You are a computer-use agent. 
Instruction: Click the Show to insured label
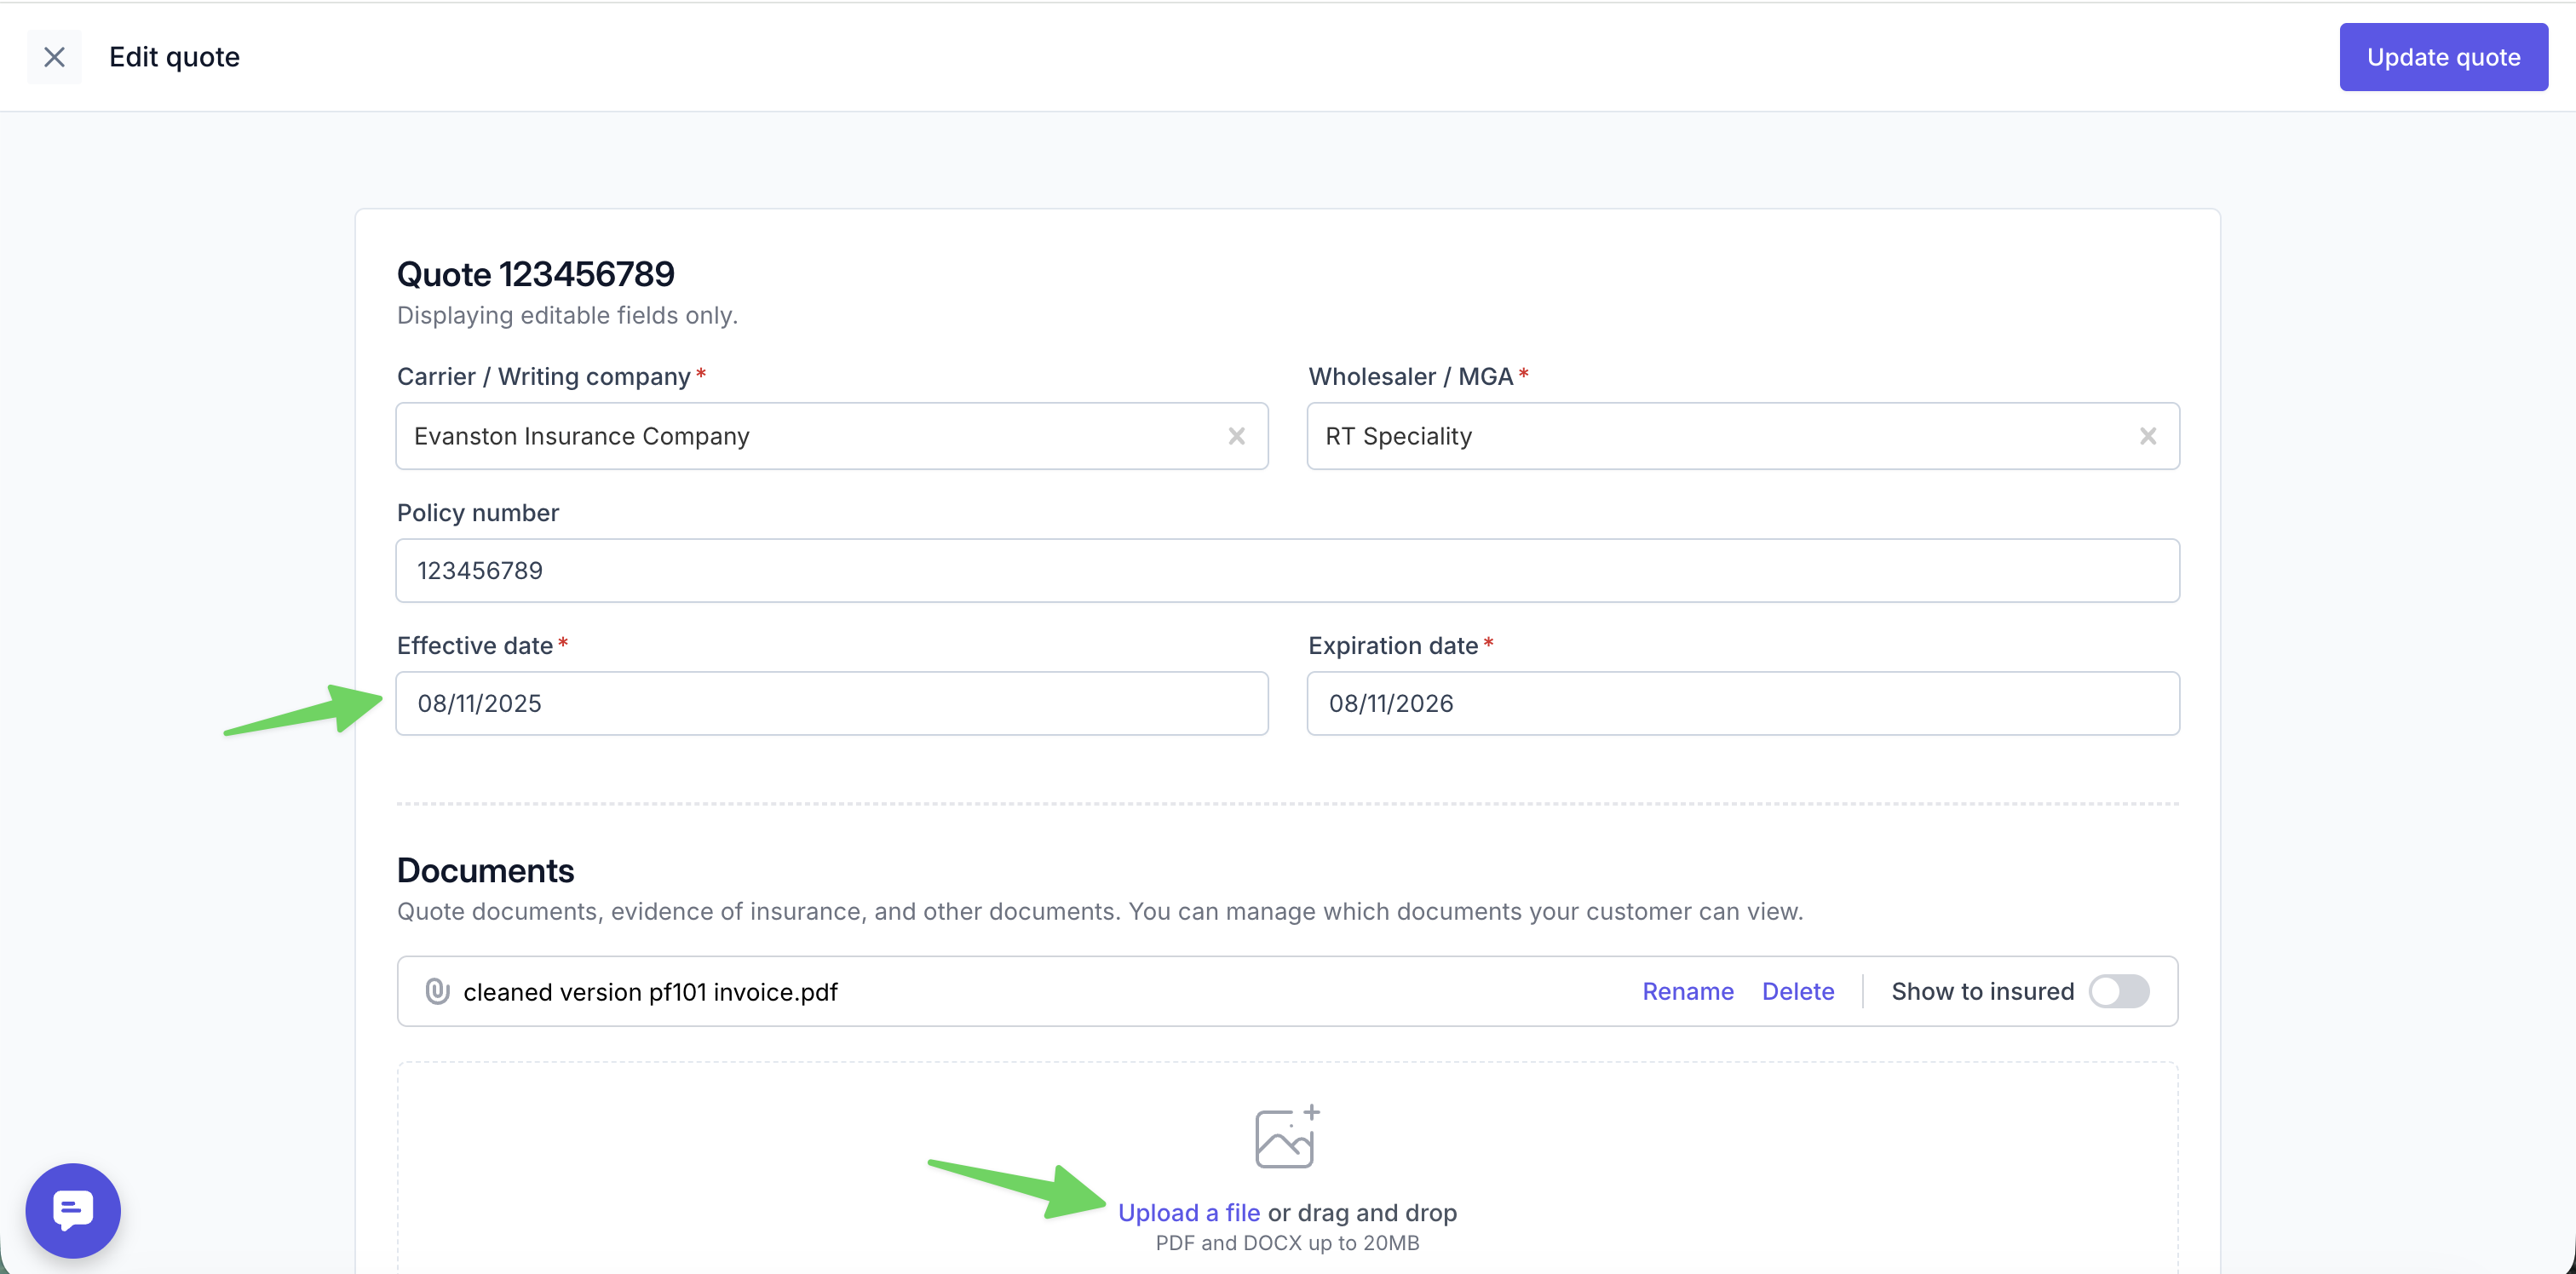coord(1982,991)
